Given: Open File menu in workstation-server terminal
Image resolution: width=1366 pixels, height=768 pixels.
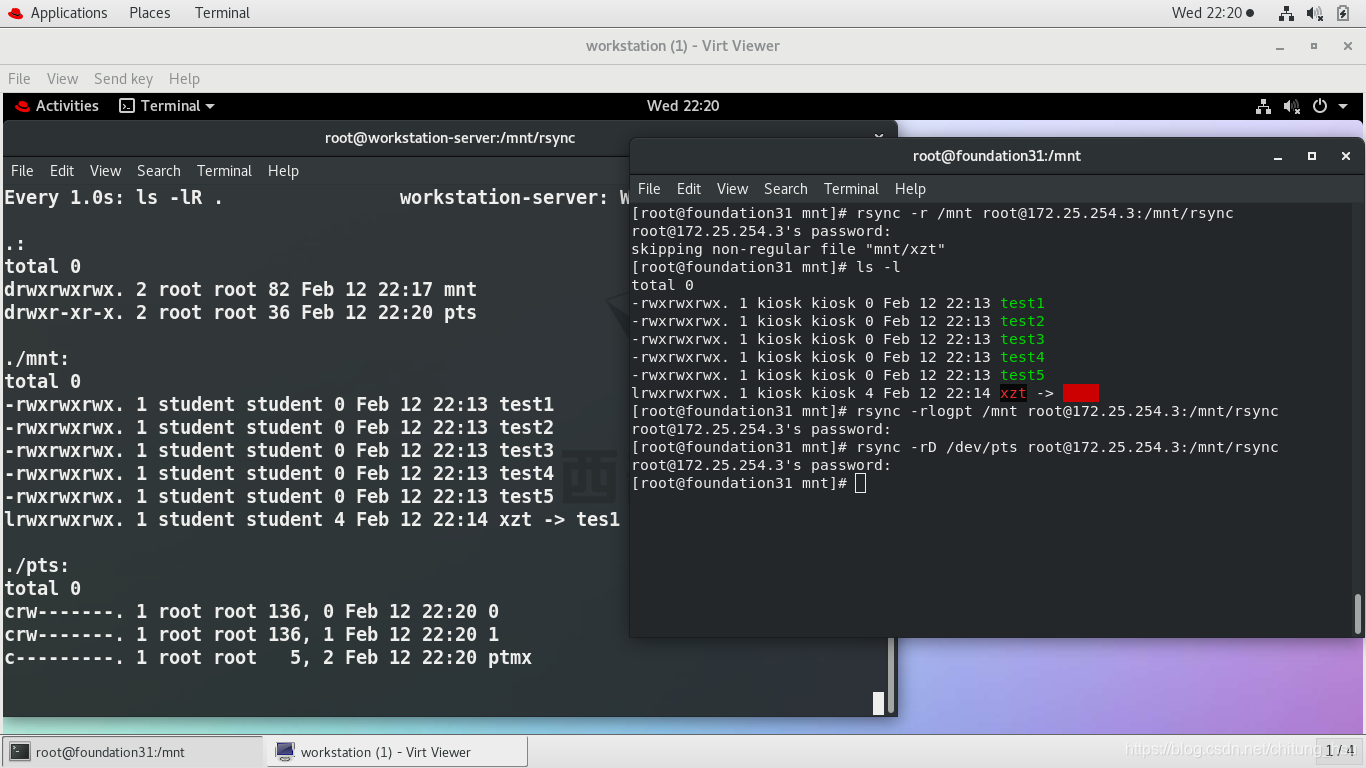Looking at the screenshot, I should pyautogui.click(x=22, y=171).
